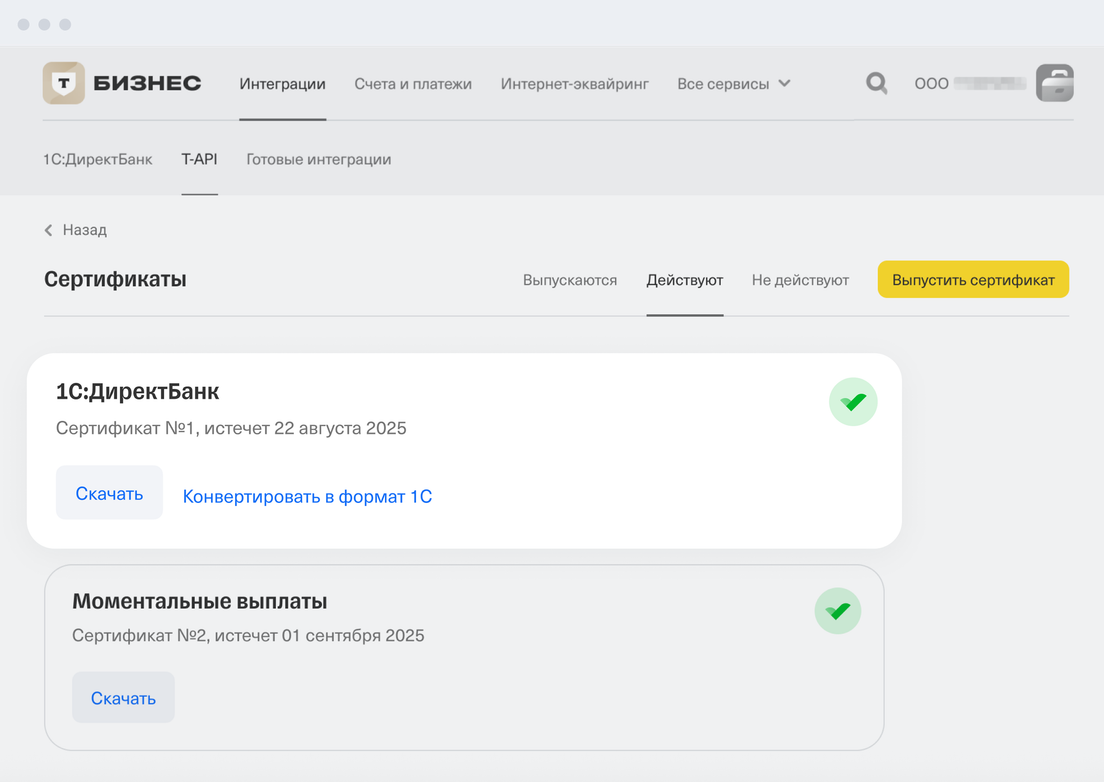Select the Действуют certificates tab
Screen dimensions: 1104x782
(x=684, y=280)
